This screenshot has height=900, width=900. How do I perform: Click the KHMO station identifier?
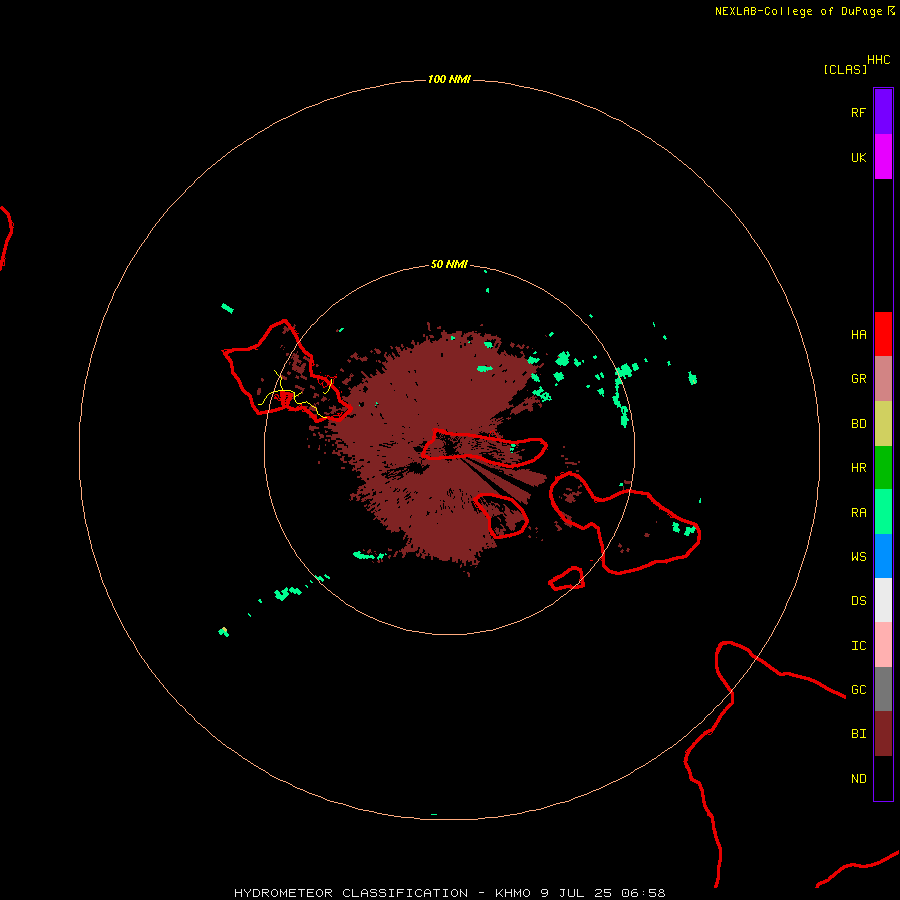coord(513,893)
